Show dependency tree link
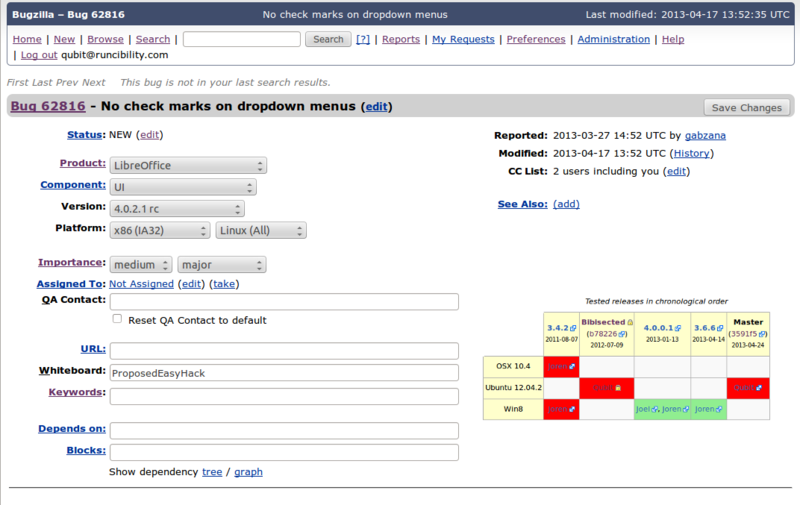The image size is (800, 505). [212, 472]
